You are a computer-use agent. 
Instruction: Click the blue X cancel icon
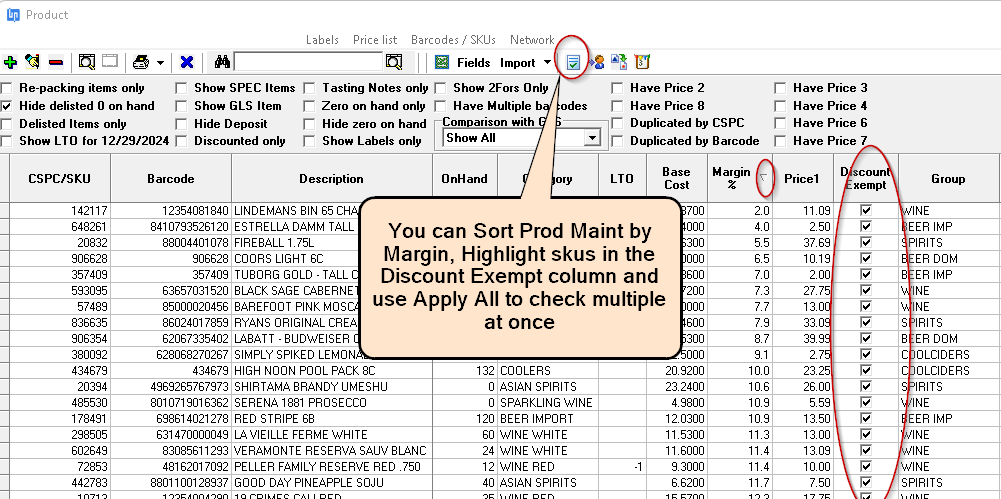tap(186, 63)
